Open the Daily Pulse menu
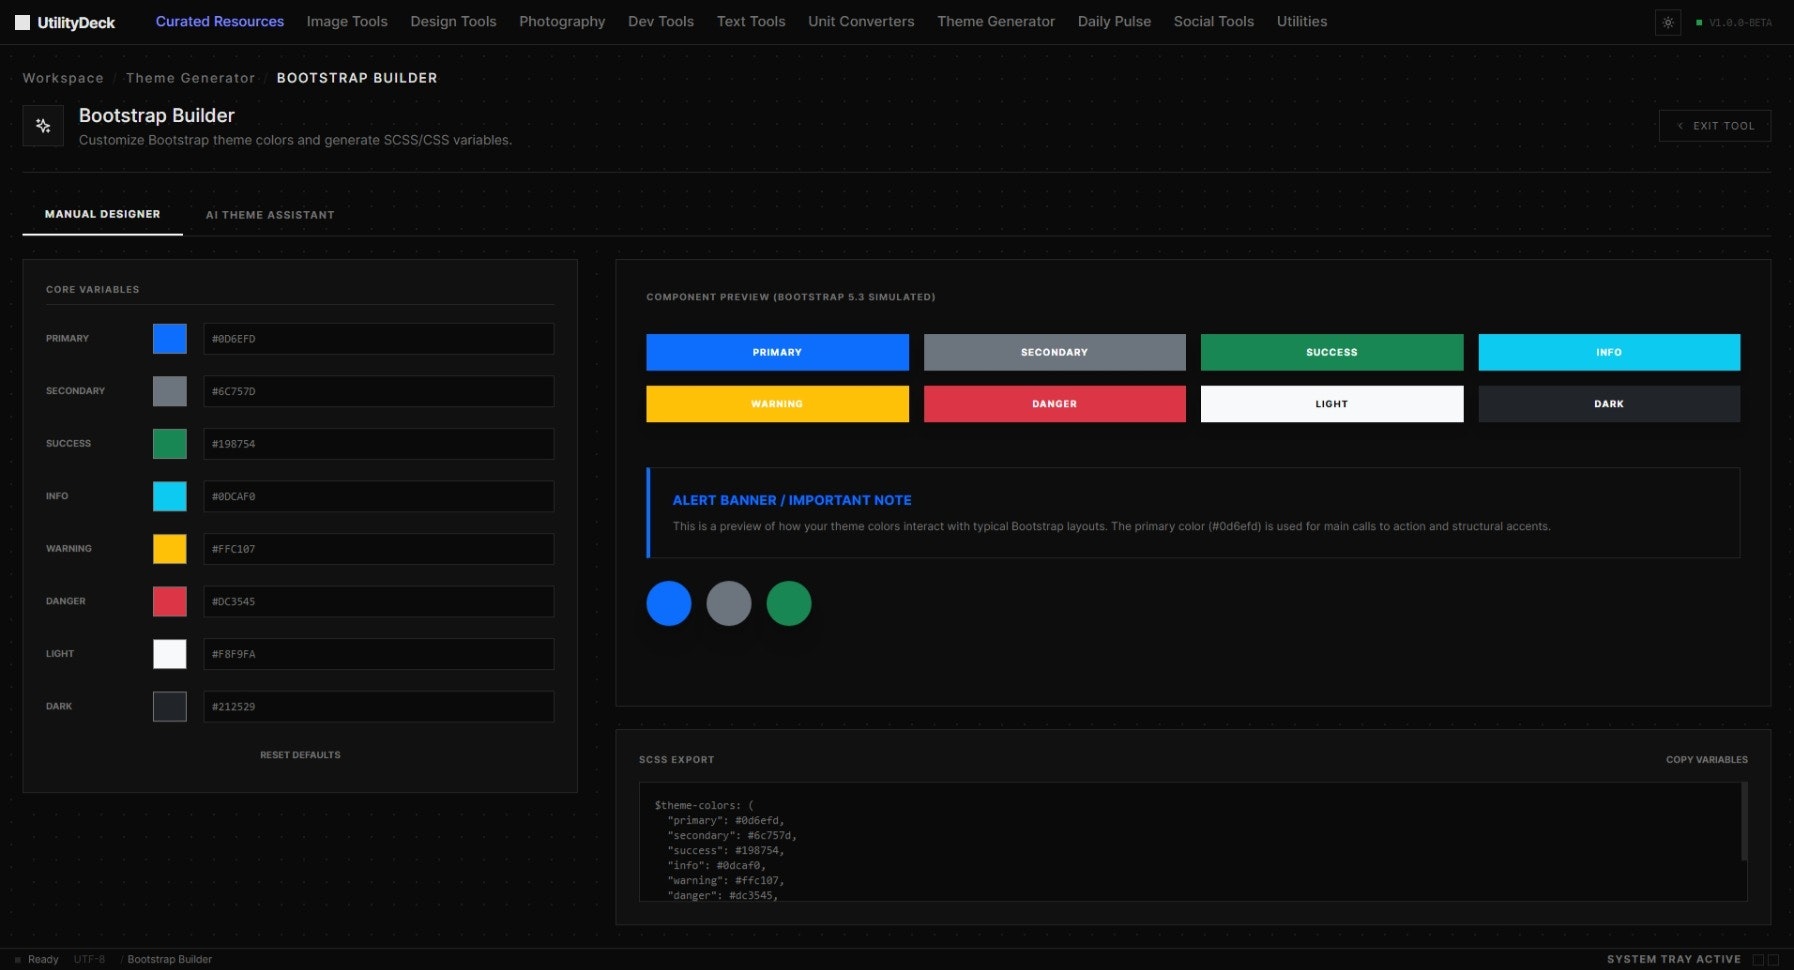 [1114, 21]
